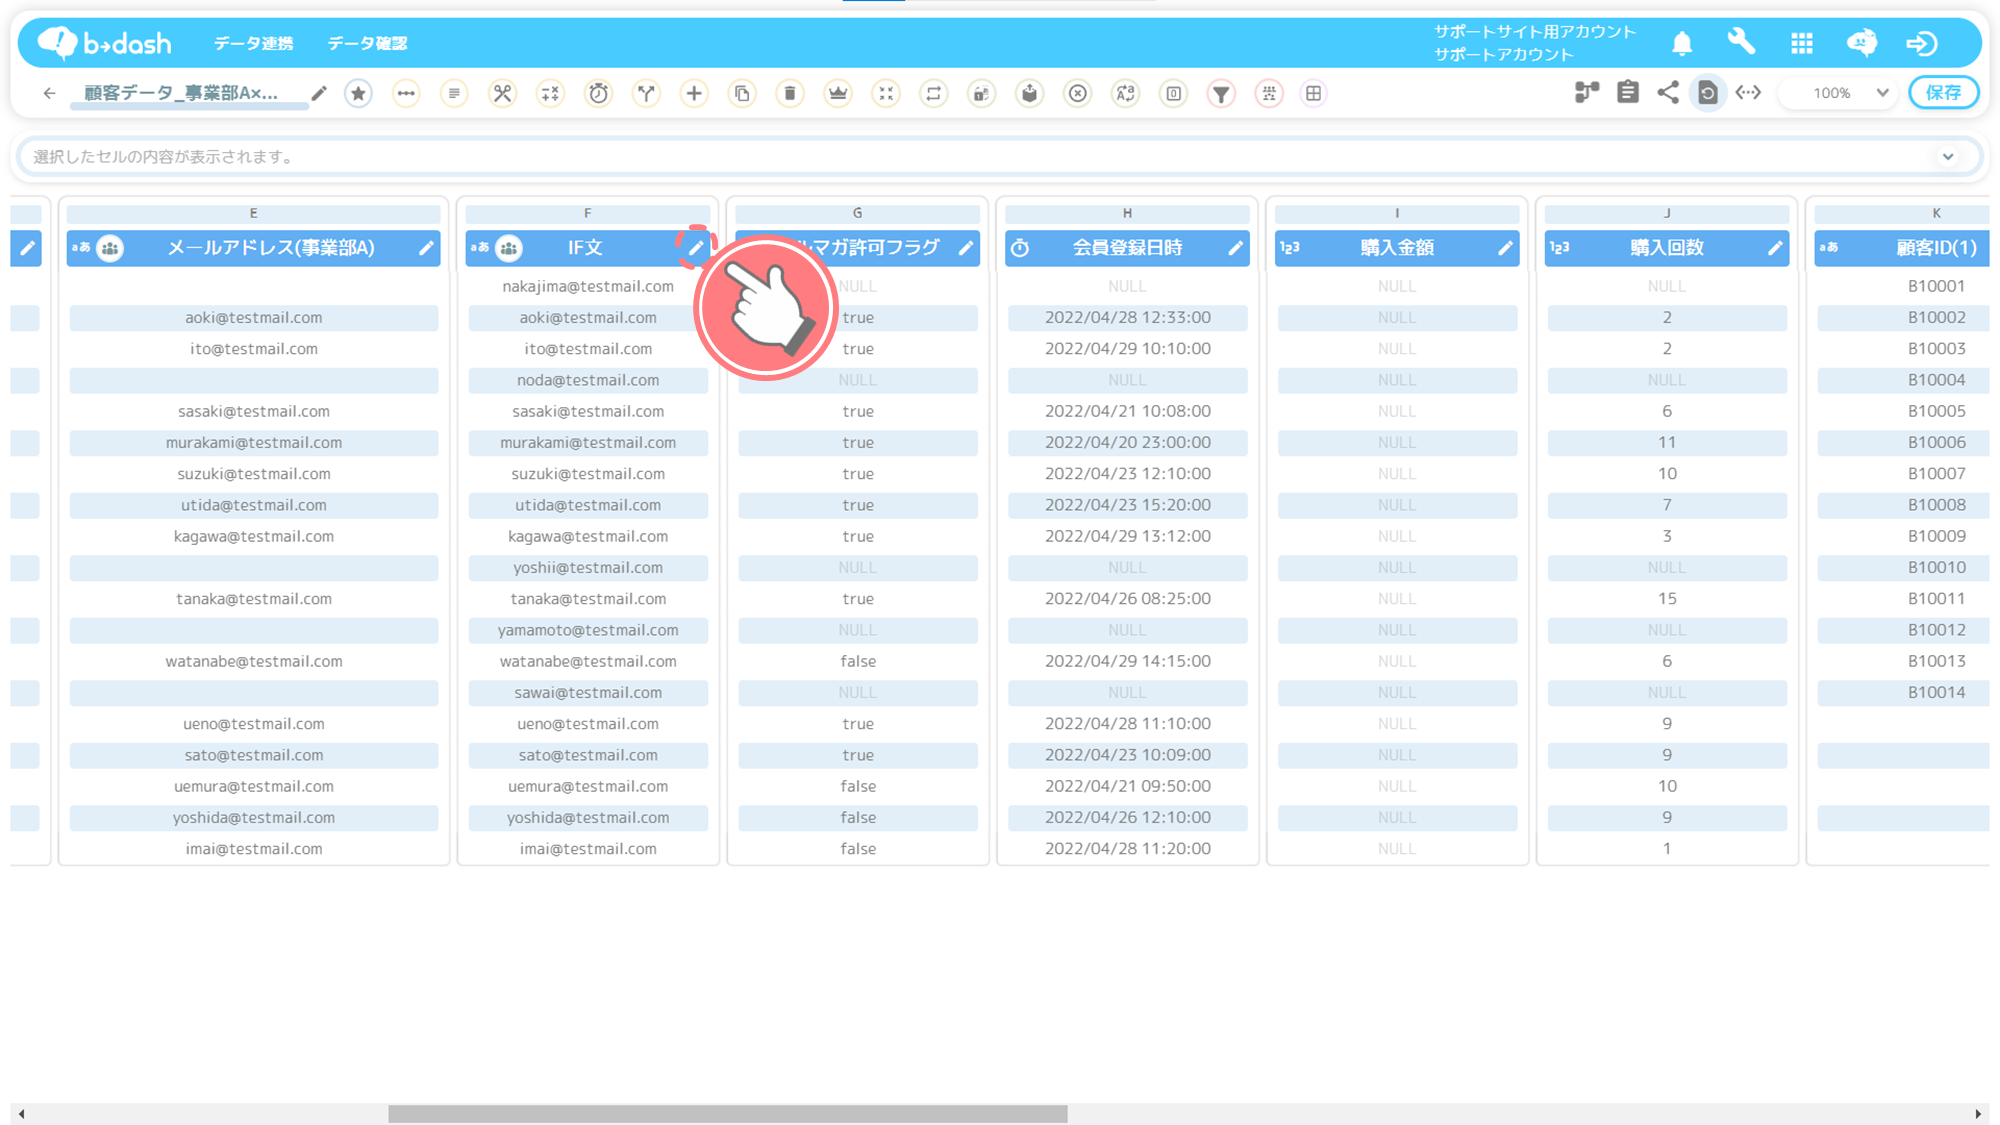Click the branching arrows icon in toolbar
This screenshot has width=2000, height=1125.
pos(646,93)
